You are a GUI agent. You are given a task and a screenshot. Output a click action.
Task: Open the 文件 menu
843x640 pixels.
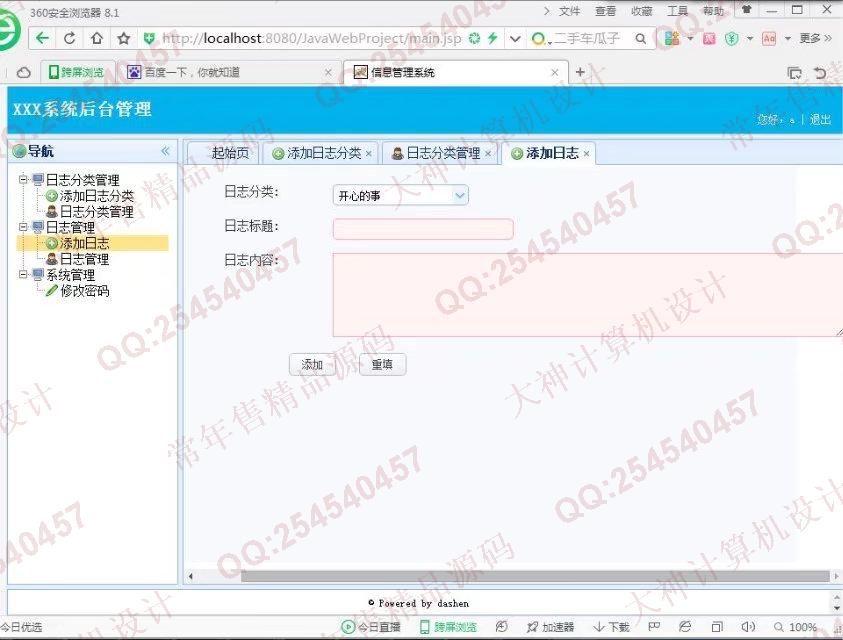[x=569, y=11]
